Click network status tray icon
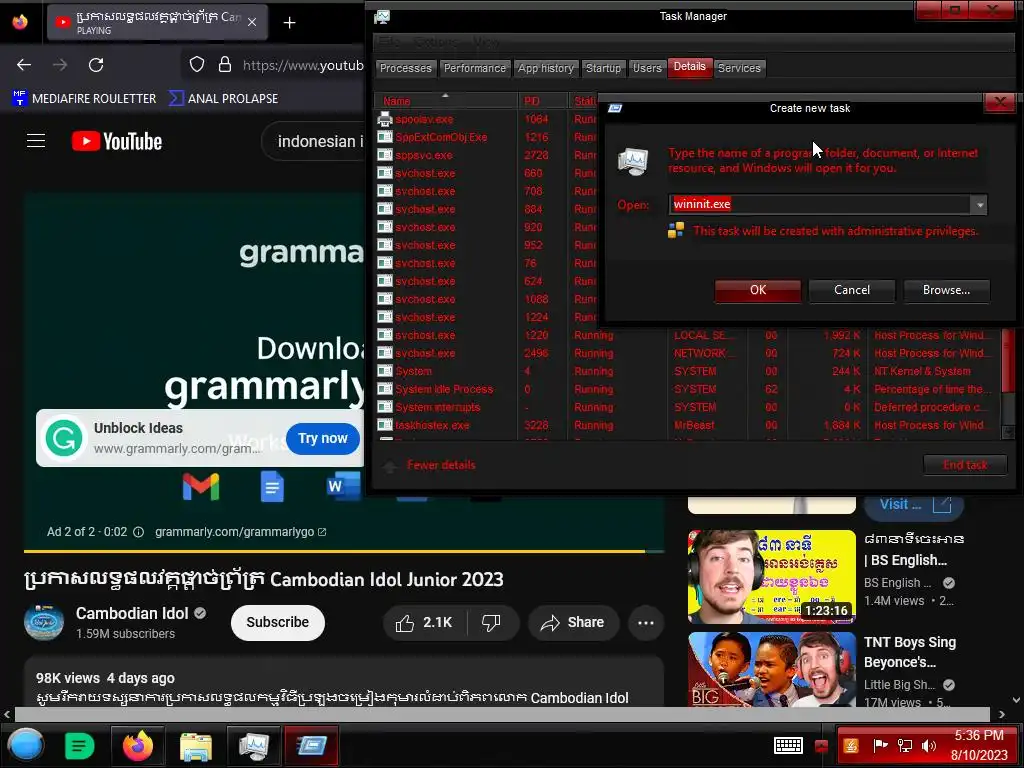The height and width of the screenshot is (768, 1024). 904,746
